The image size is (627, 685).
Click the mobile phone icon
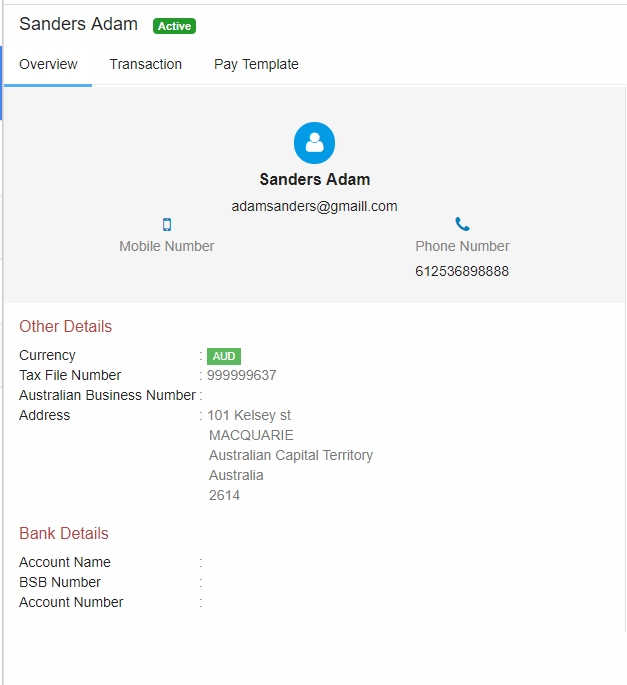[167, 224]
